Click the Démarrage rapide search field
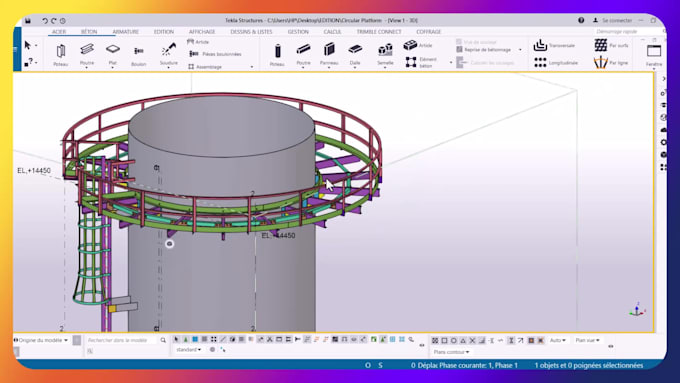Image resolution: width=680 pixels, height=383 pixels. (x=627, y=31)
